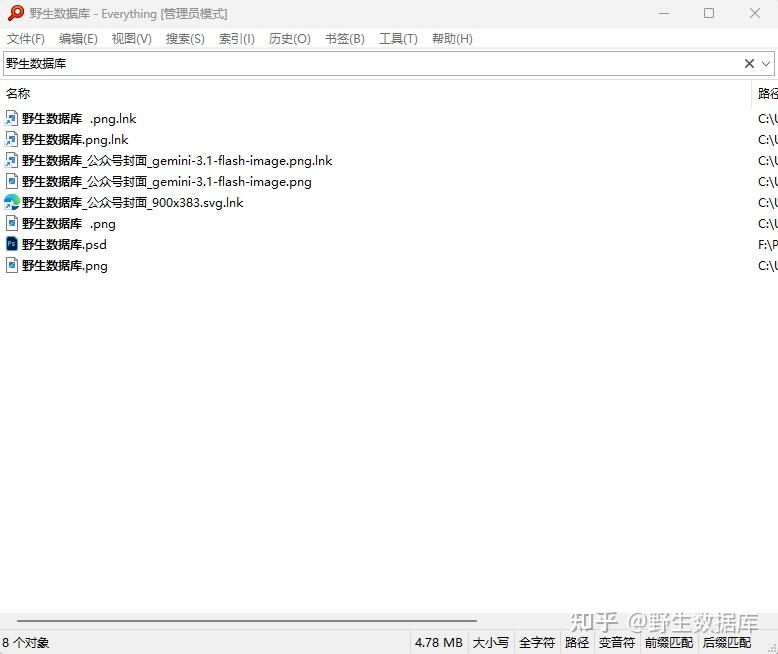Screen dimensions: 778x654
Task: Click the horizontal scrollbar thumb
Action: (x=247, y=620)
